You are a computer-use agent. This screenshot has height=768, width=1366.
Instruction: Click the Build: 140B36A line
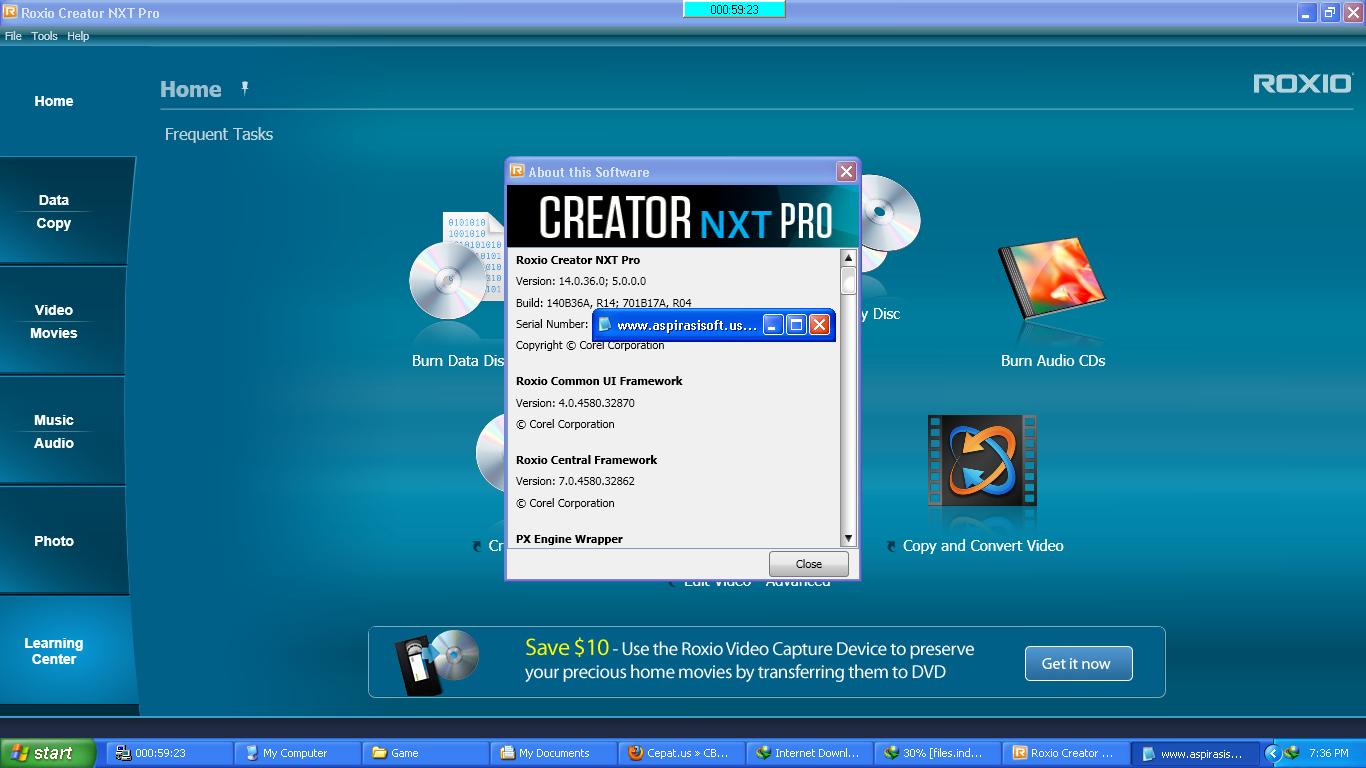pos(604,303)
